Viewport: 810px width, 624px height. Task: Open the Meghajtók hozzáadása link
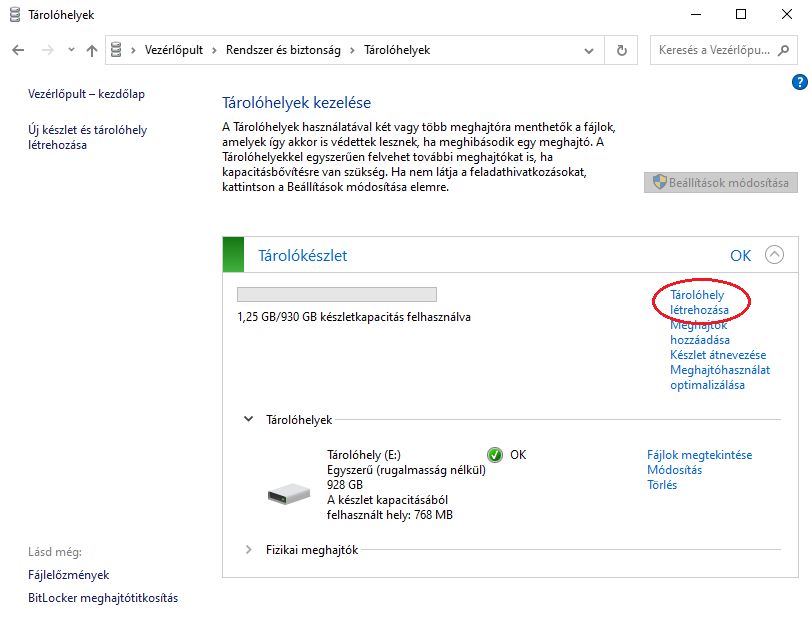[699, 333]
